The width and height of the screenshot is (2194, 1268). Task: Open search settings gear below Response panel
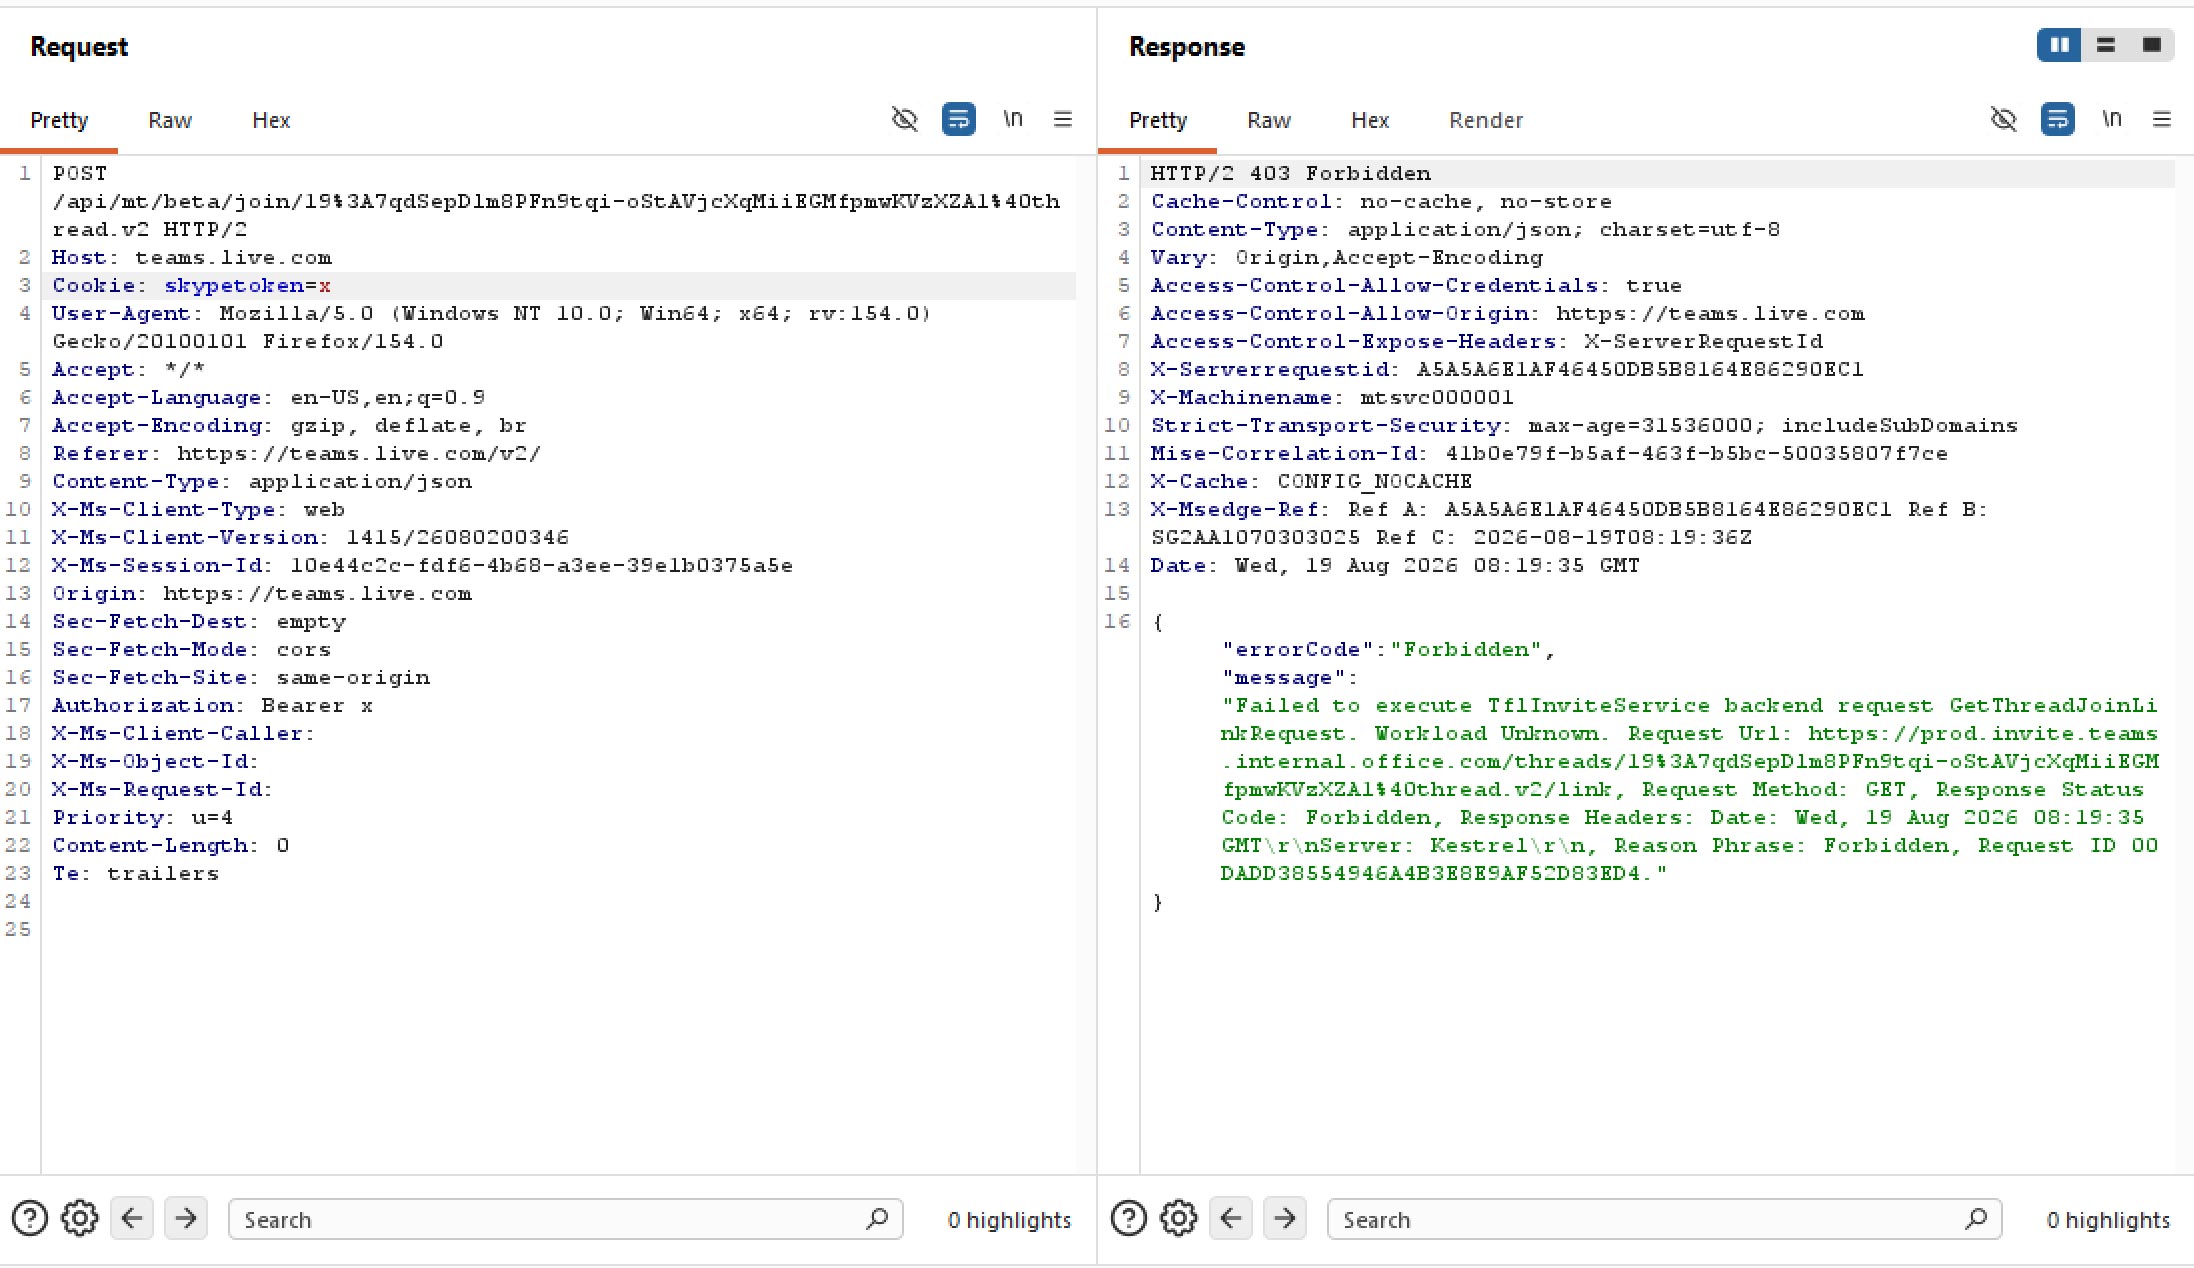tap(1179, 1219)
